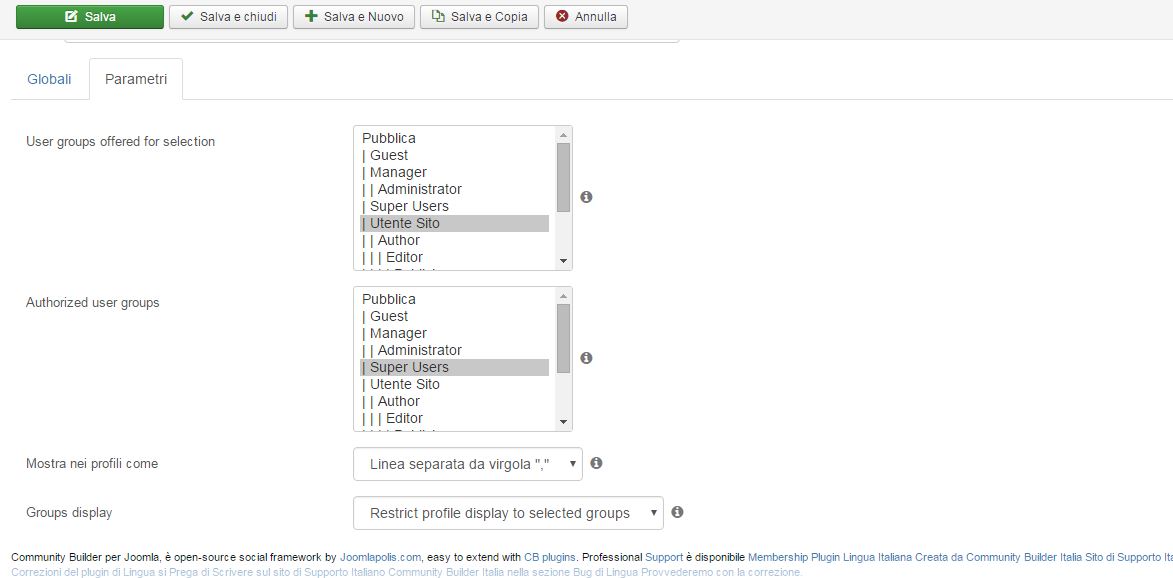Click Salva e chiudi button
This screenshot has height=578, width=1173.
click(x=229, y=17)
